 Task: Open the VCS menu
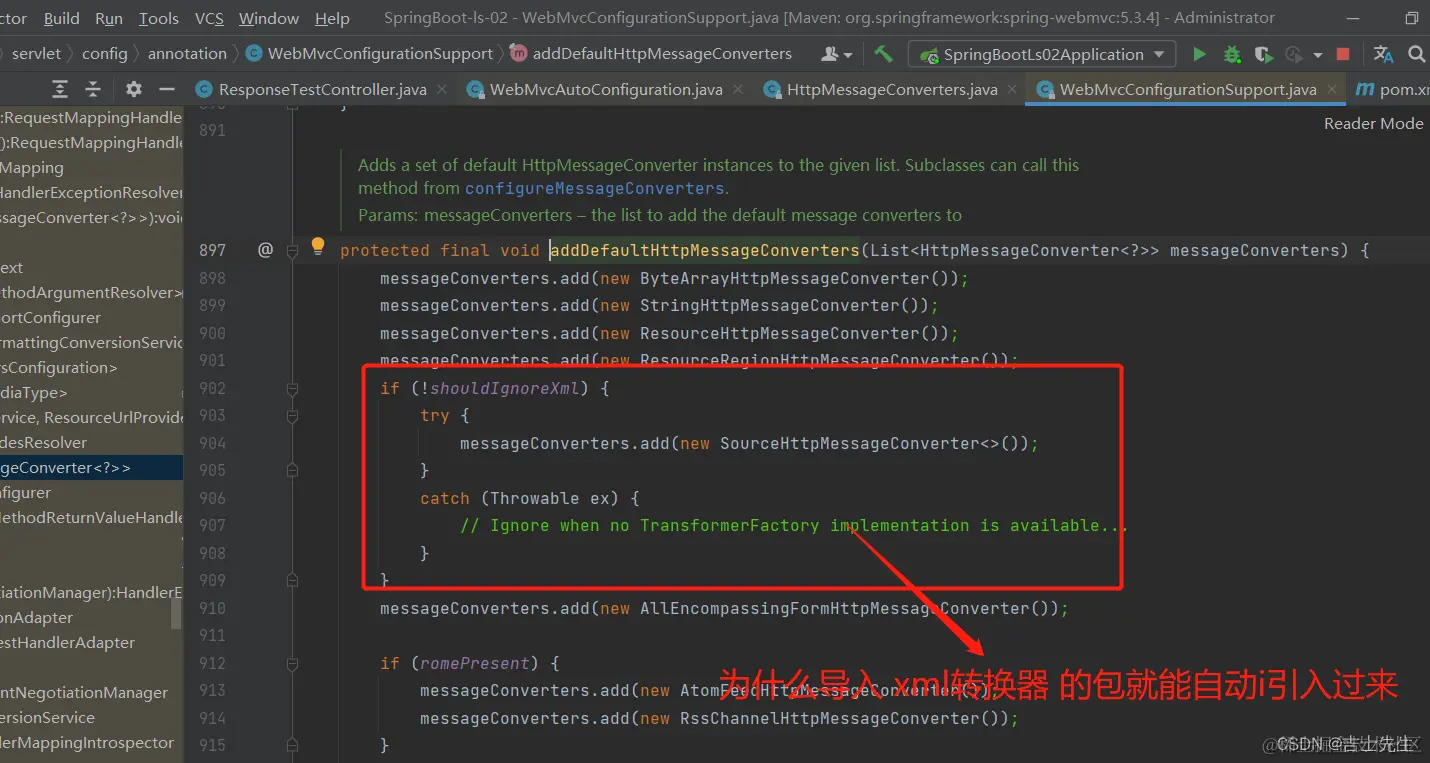point(209,18)
